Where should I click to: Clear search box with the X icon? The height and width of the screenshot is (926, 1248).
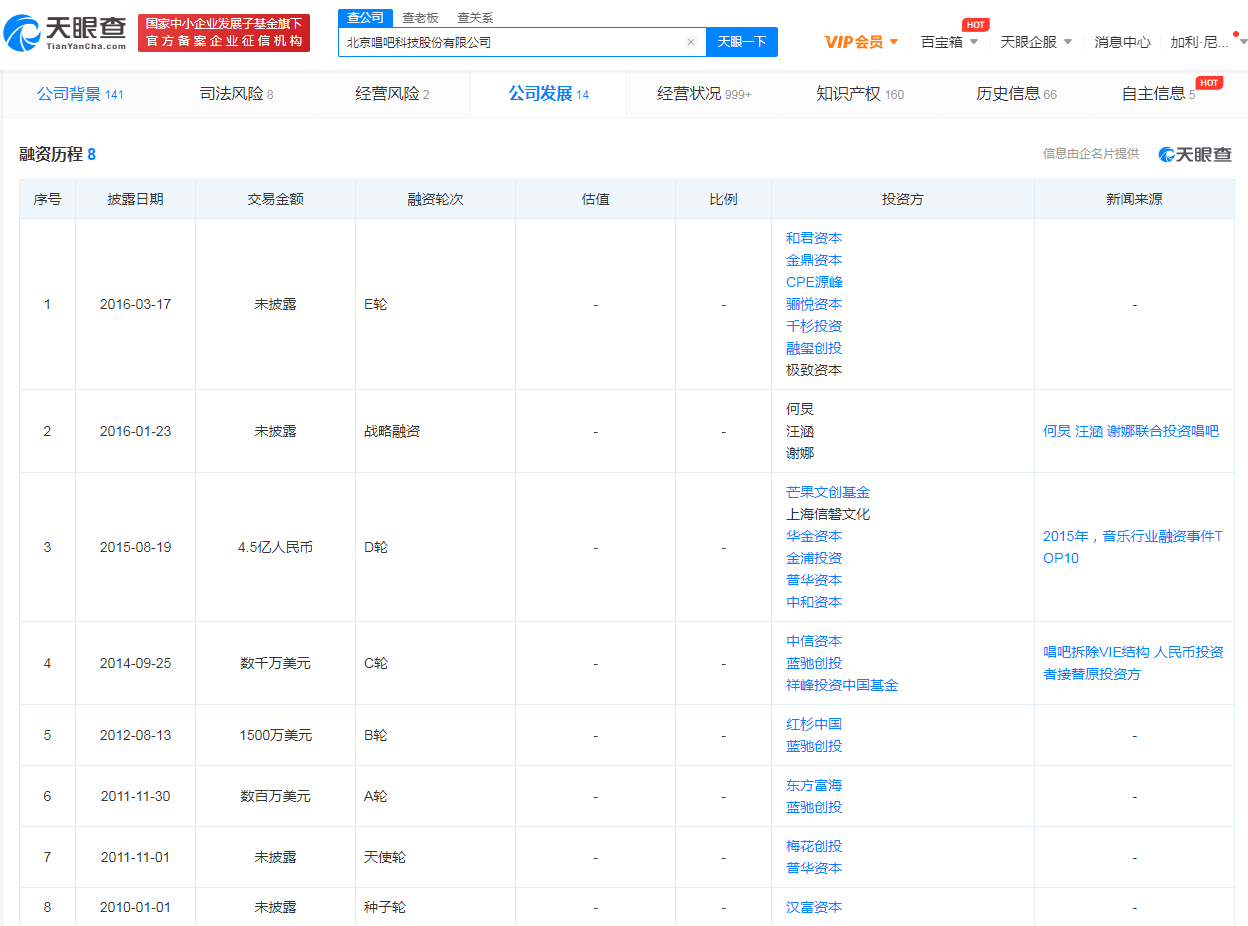coord(690,42)
